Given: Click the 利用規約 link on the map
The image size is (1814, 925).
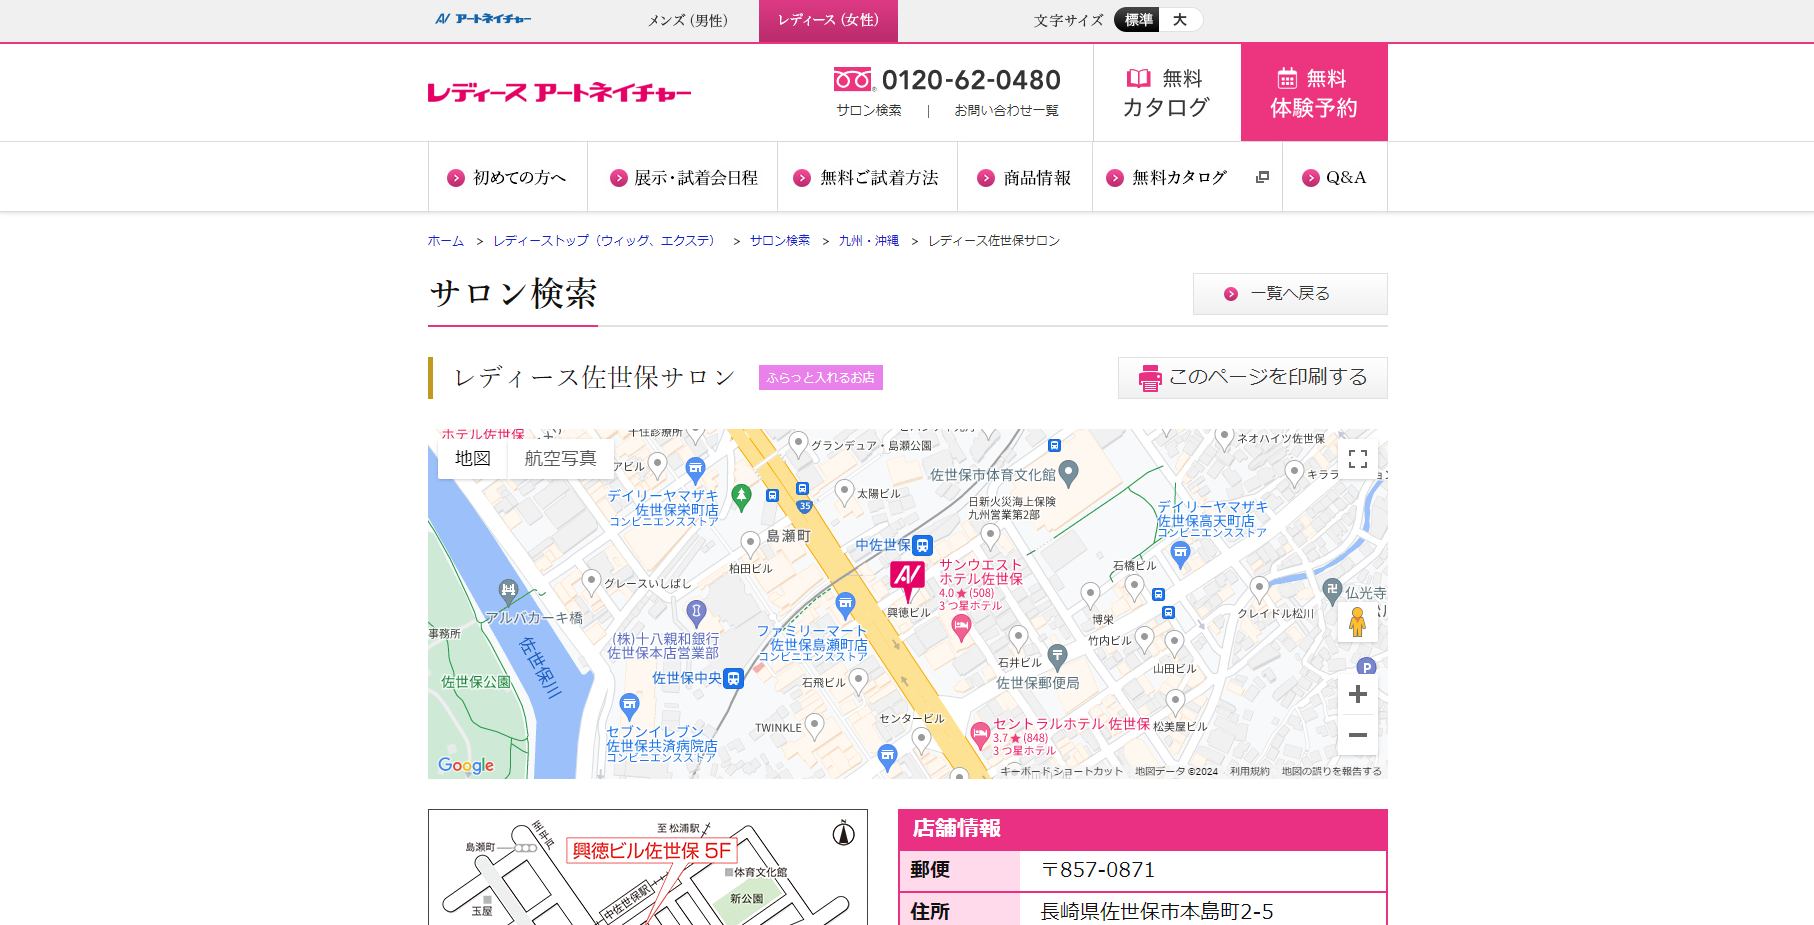Looking at the screenshot, I should point(1250,771).
